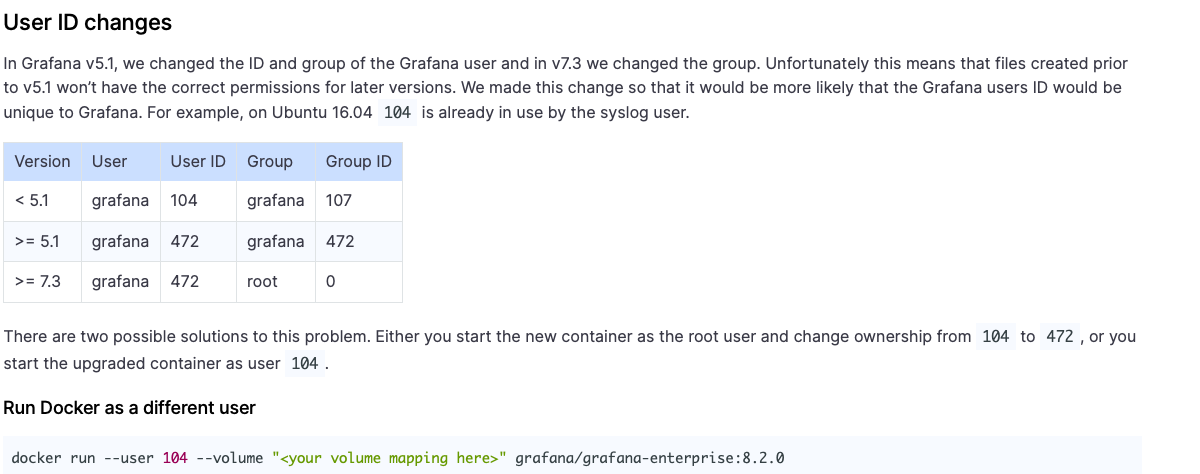Click inline code 104 after "as user"

[x=305, y=364]
